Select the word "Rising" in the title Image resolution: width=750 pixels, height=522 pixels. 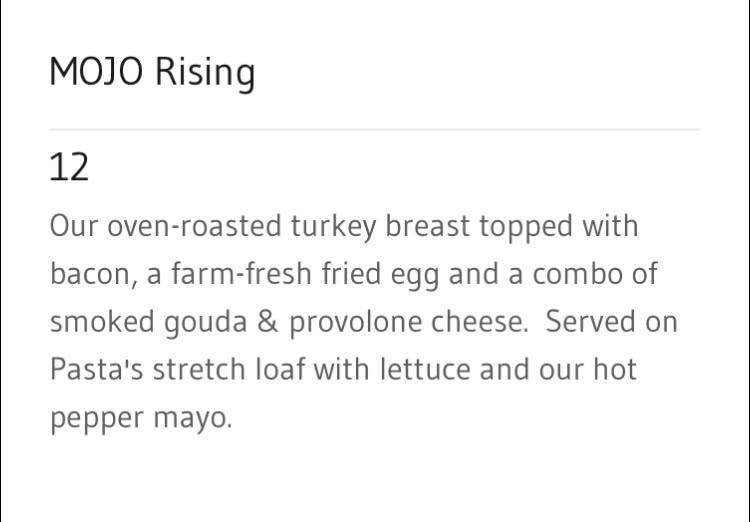tap(205, 73)
